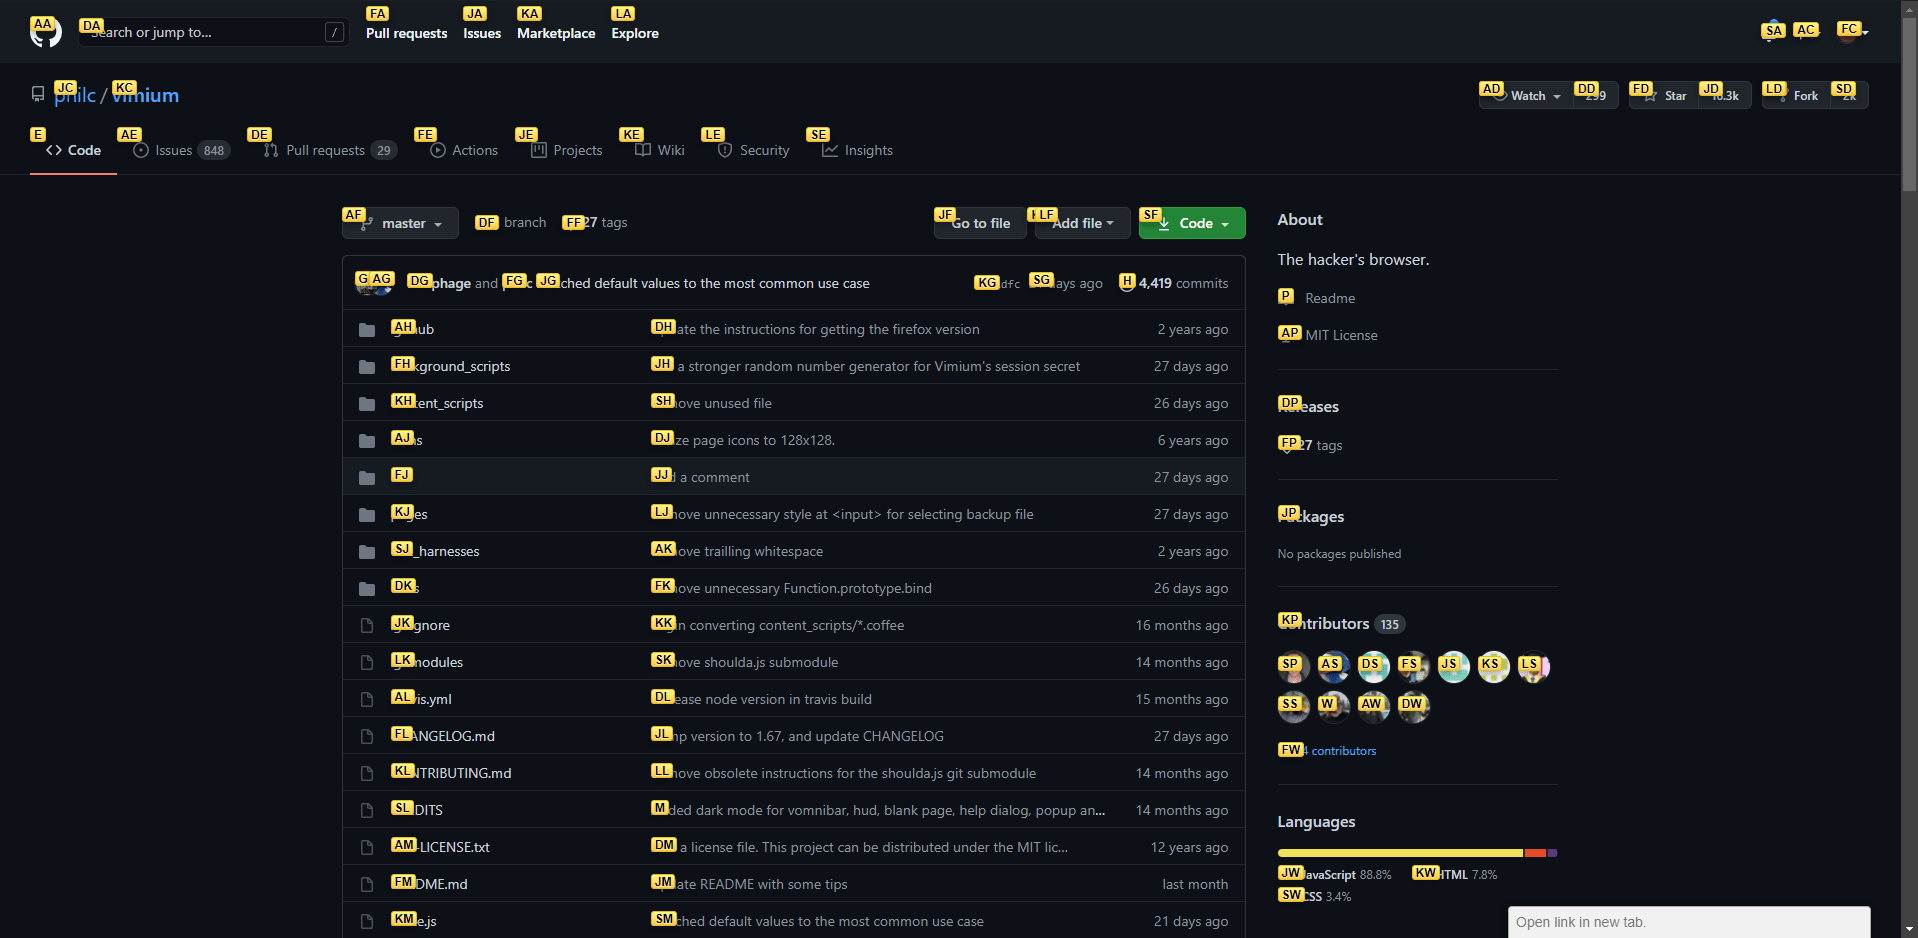Open the Releases heading link
The height and width of the screenshot is (938, 1918).
1308,406
